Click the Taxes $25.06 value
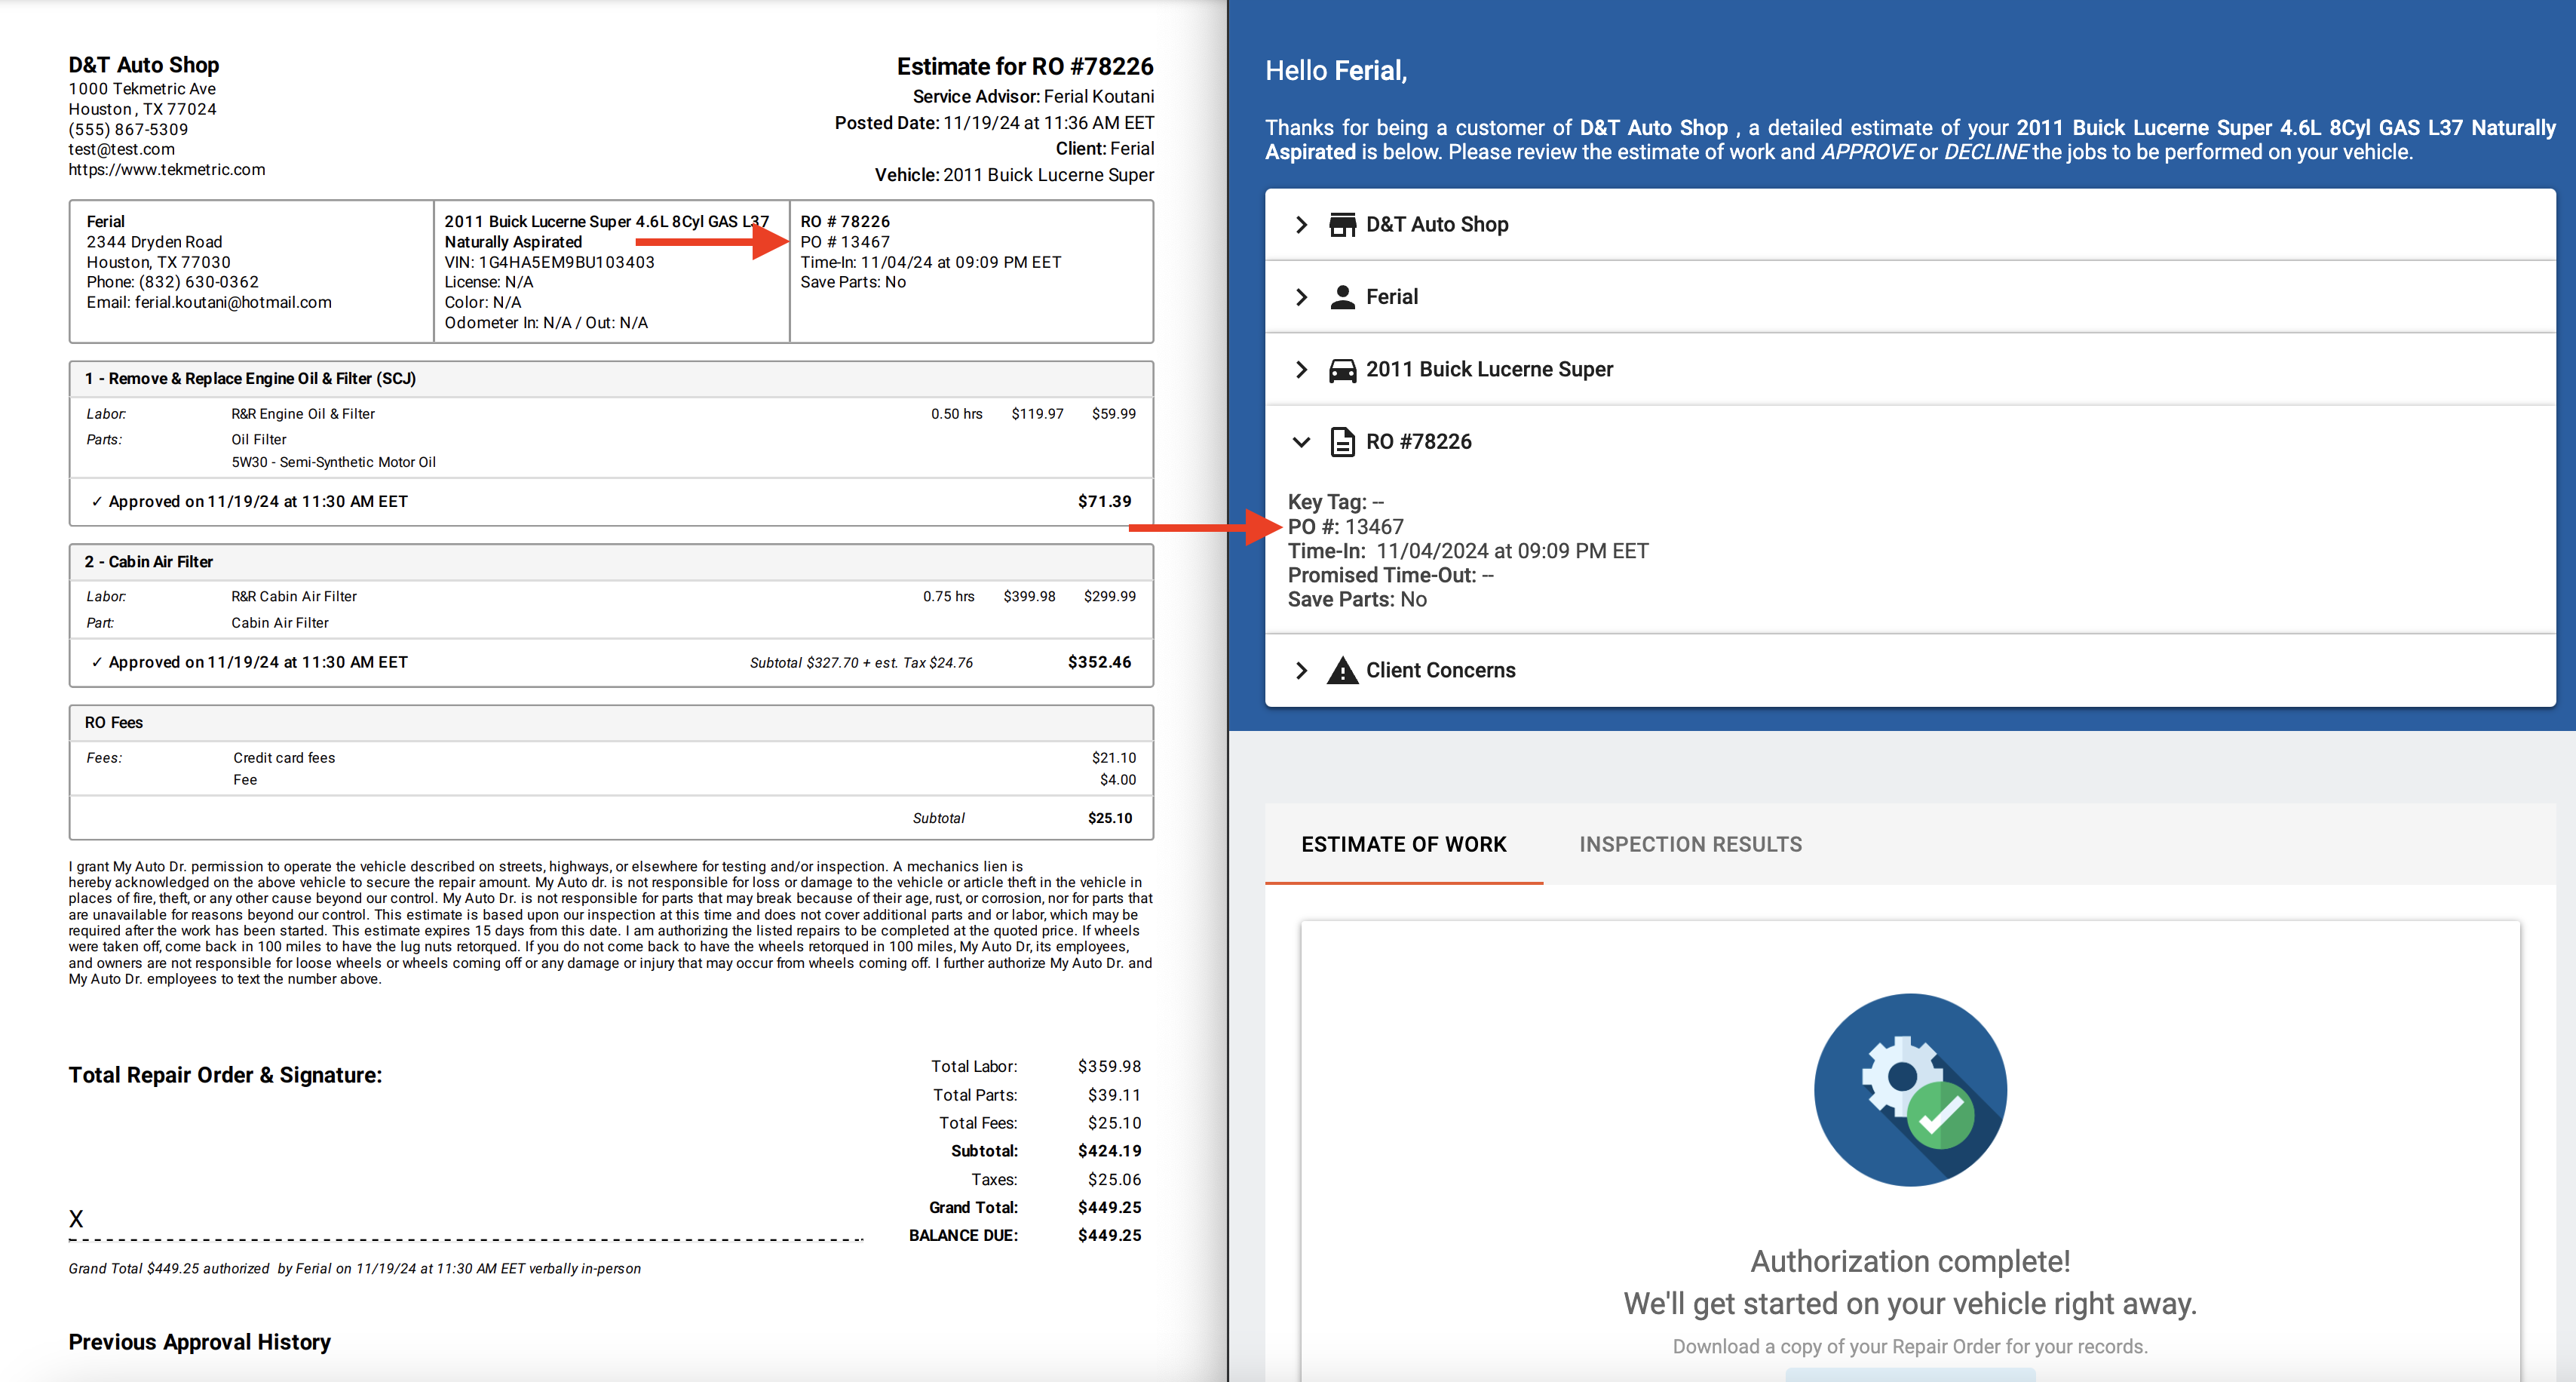Image resolution: width=2576 pixels, height=1382 pixels. [1114, 1180]
